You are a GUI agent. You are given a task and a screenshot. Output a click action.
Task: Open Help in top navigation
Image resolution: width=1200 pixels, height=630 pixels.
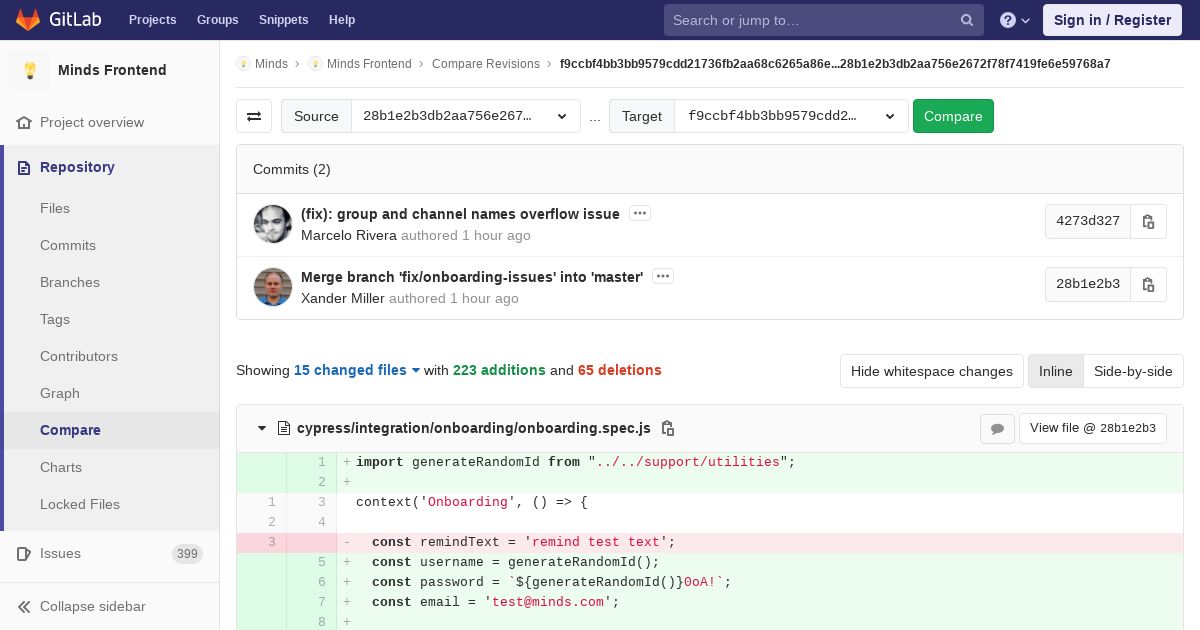pyautogui.click(x=342, y=20)
